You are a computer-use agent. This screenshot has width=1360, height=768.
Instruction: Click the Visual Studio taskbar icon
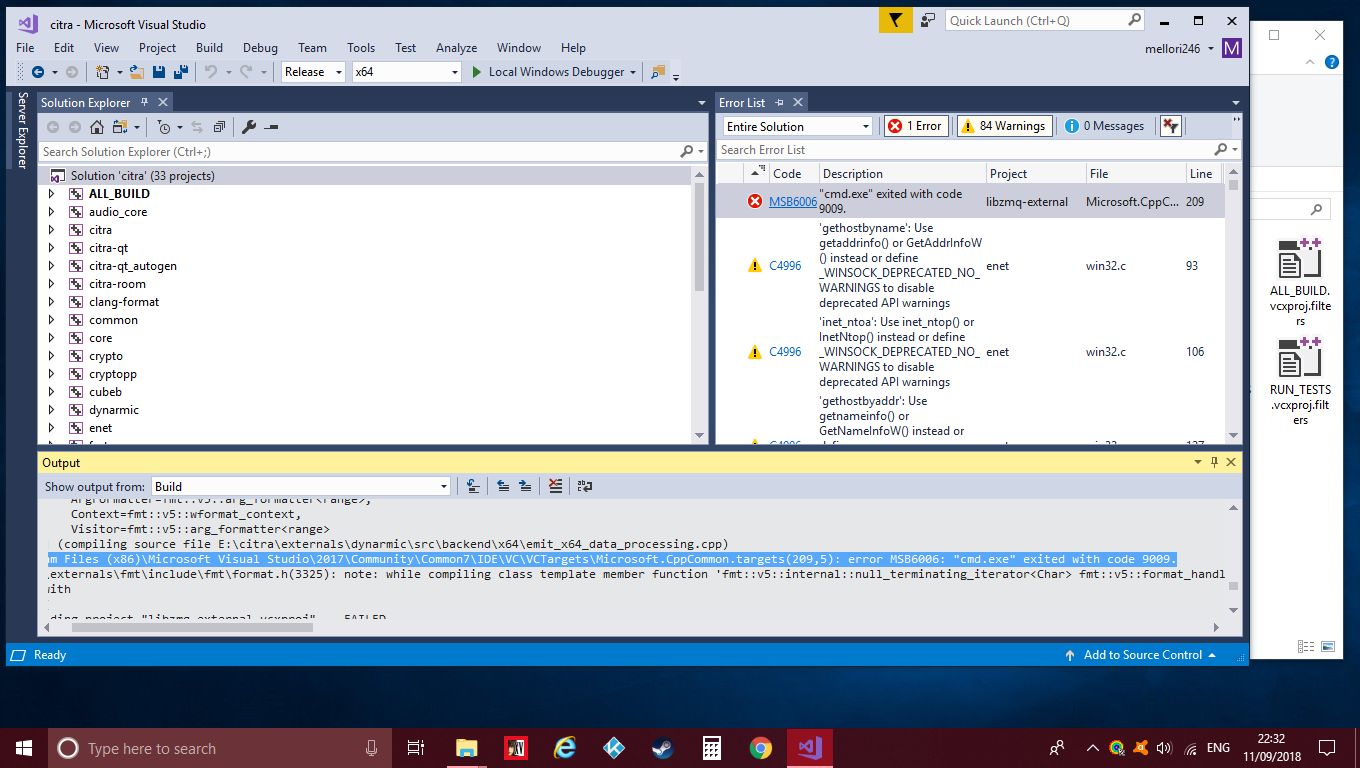809,748
